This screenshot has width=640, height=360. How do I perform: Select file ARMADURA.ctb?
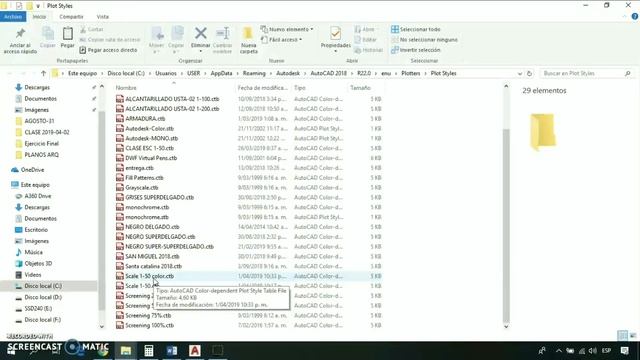pos(145,119)
